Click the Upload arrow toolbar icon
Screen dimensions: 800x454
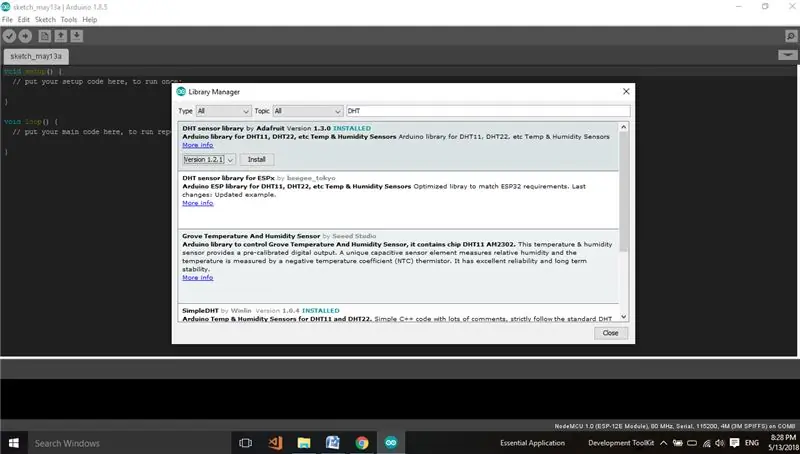click(x=25, y=36)
